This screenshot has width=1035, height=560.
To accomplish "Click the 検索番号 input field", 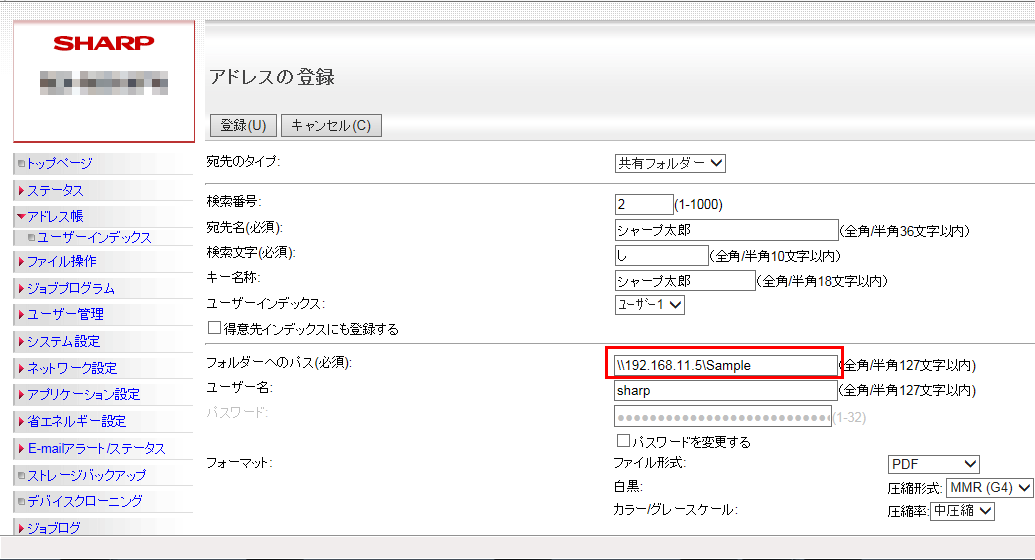I will point(644,204).
